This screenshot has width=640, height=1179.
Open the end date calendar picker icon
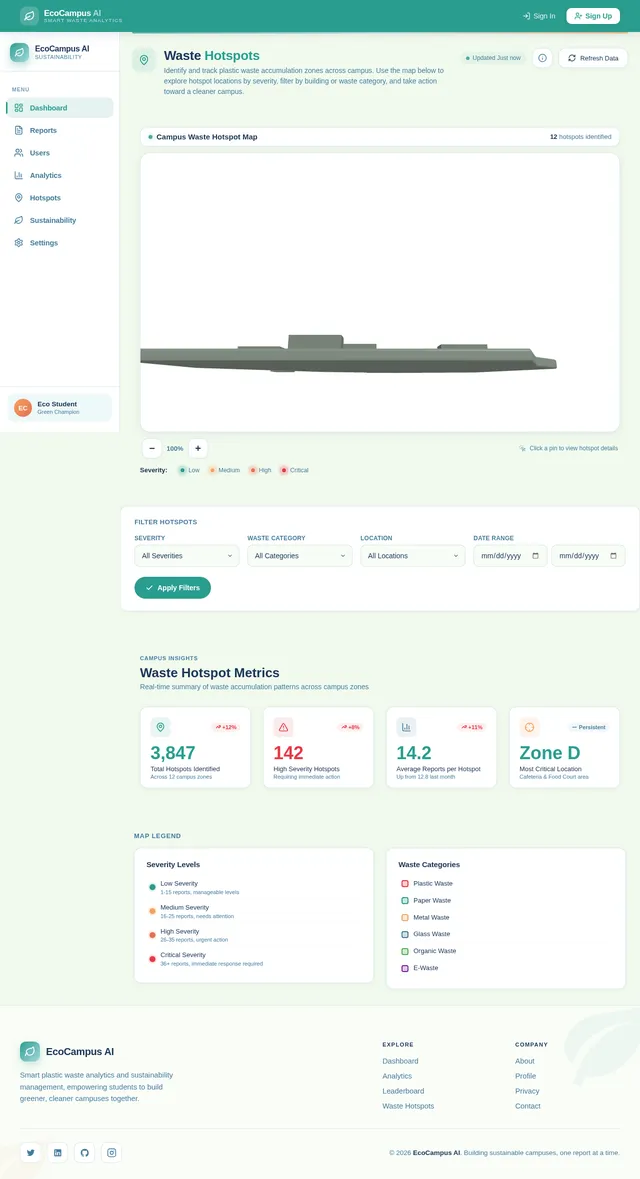tap(614, 556)
